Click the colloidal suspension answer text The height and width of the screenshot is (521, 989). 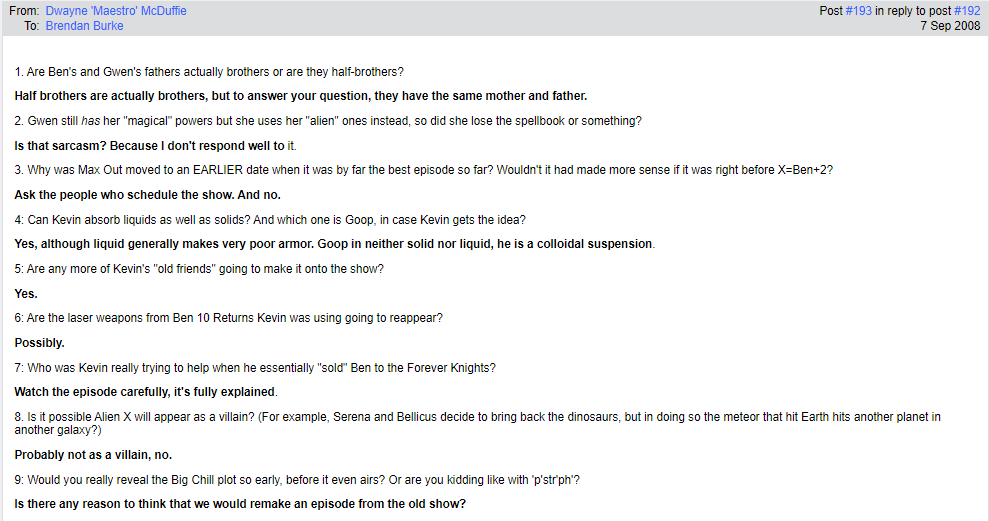coord(334,244)
